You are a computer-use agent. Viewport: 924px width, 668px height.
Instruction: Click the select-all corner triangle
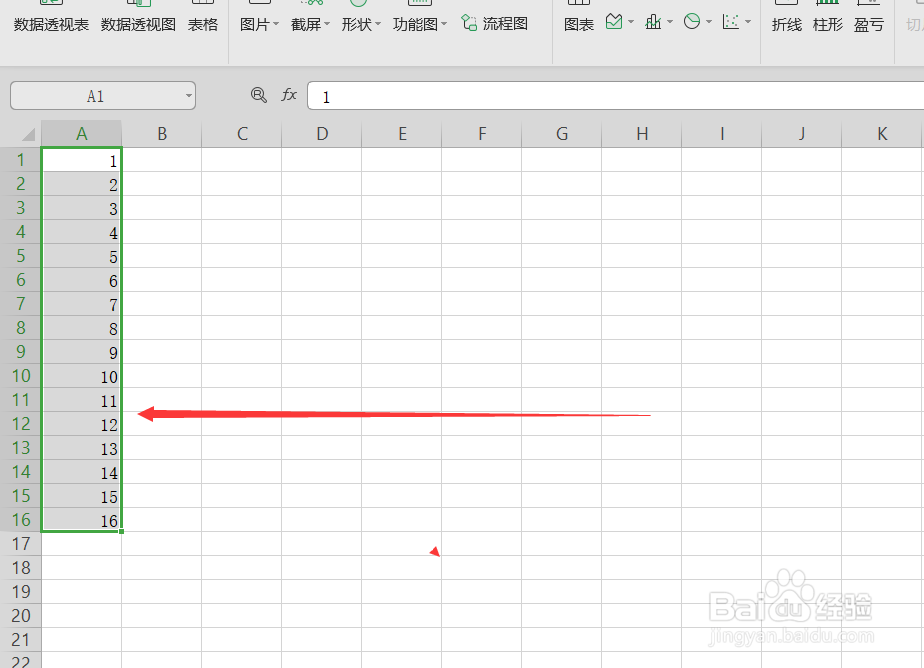(28, 135)
